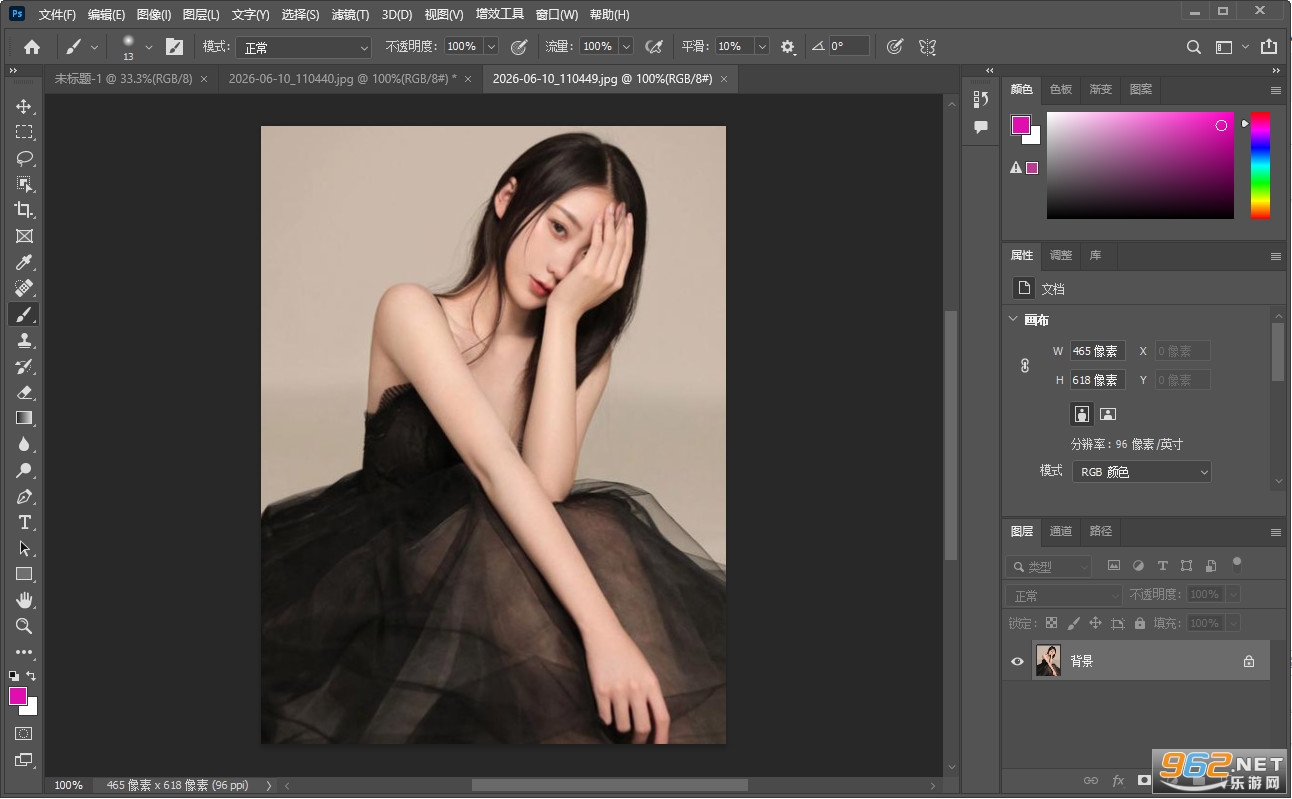Select the Hand tool

24,600
